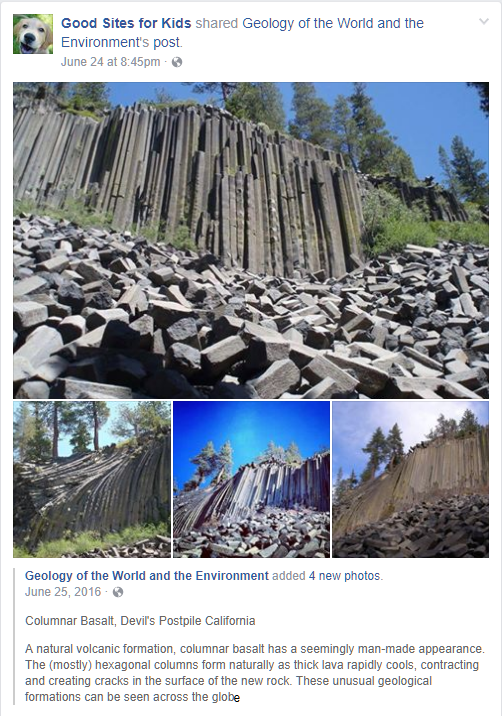Open the post options chevron menu

[x=484, y=21]
